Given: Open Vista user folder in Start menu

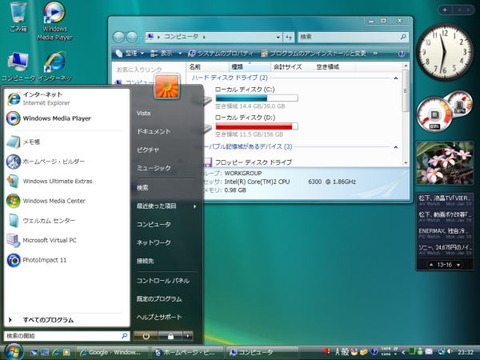Looking at the screenshot, I should tap(144, 113).
